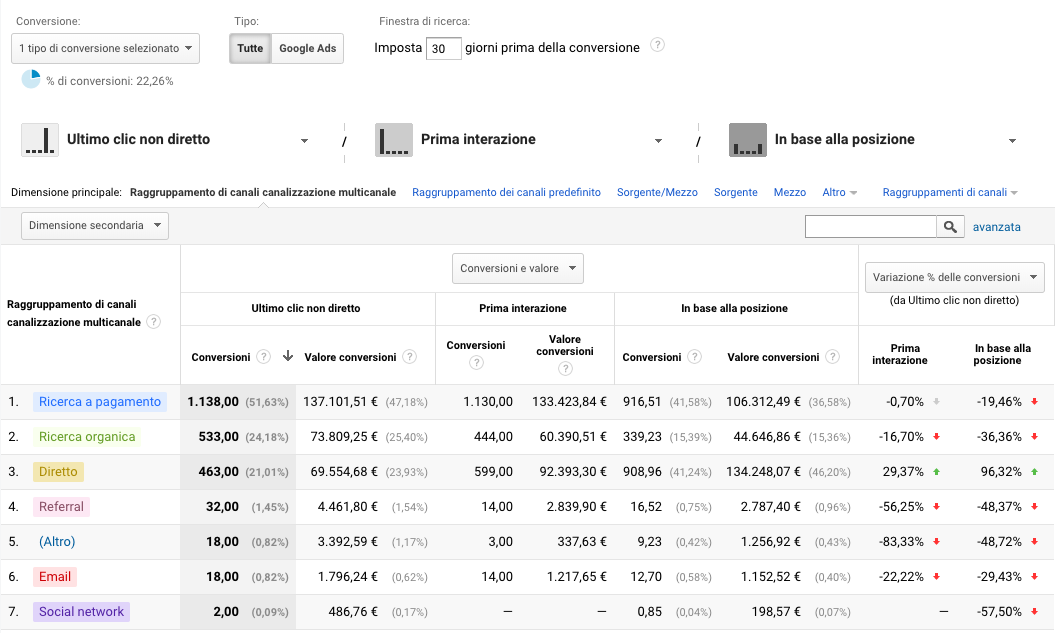
Task: Open the Referral channel
Action: click(x=61, y=507)
